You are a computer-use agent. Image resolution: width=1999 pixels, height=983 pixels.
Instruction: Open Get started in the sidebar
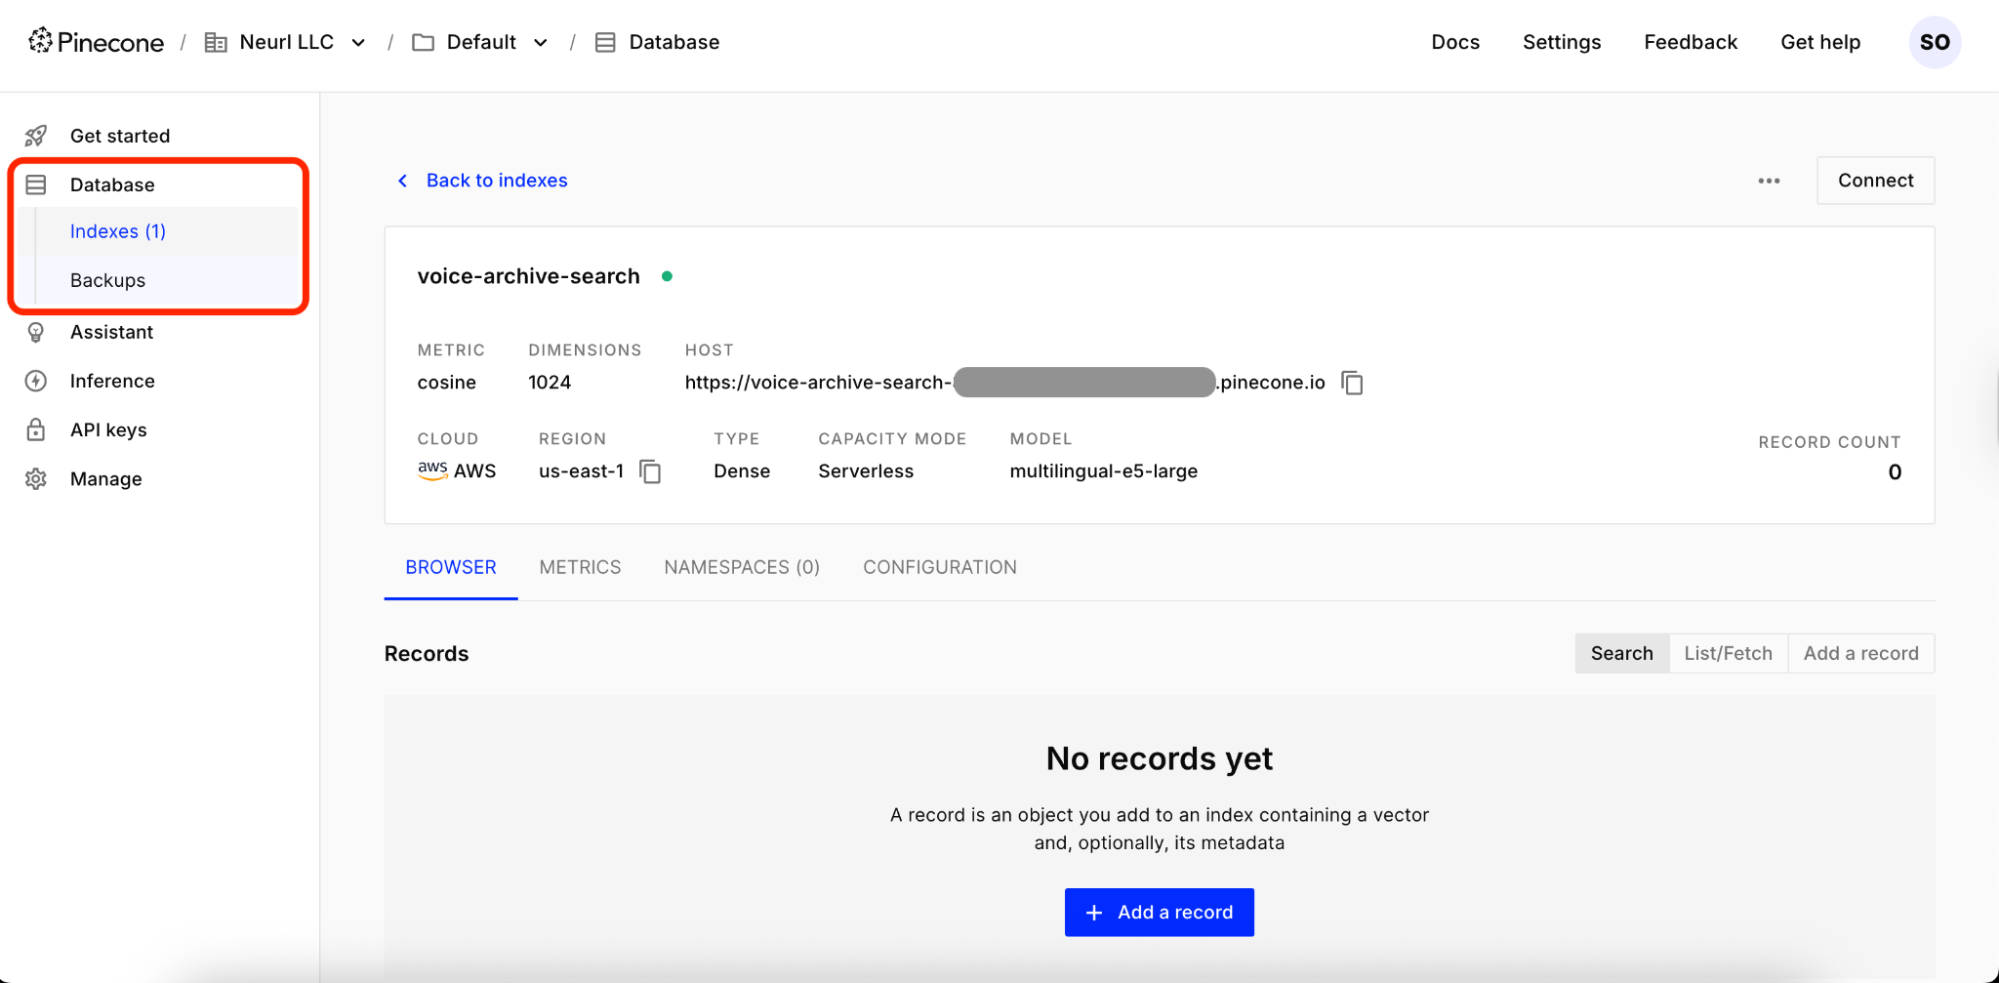(120, 136)
